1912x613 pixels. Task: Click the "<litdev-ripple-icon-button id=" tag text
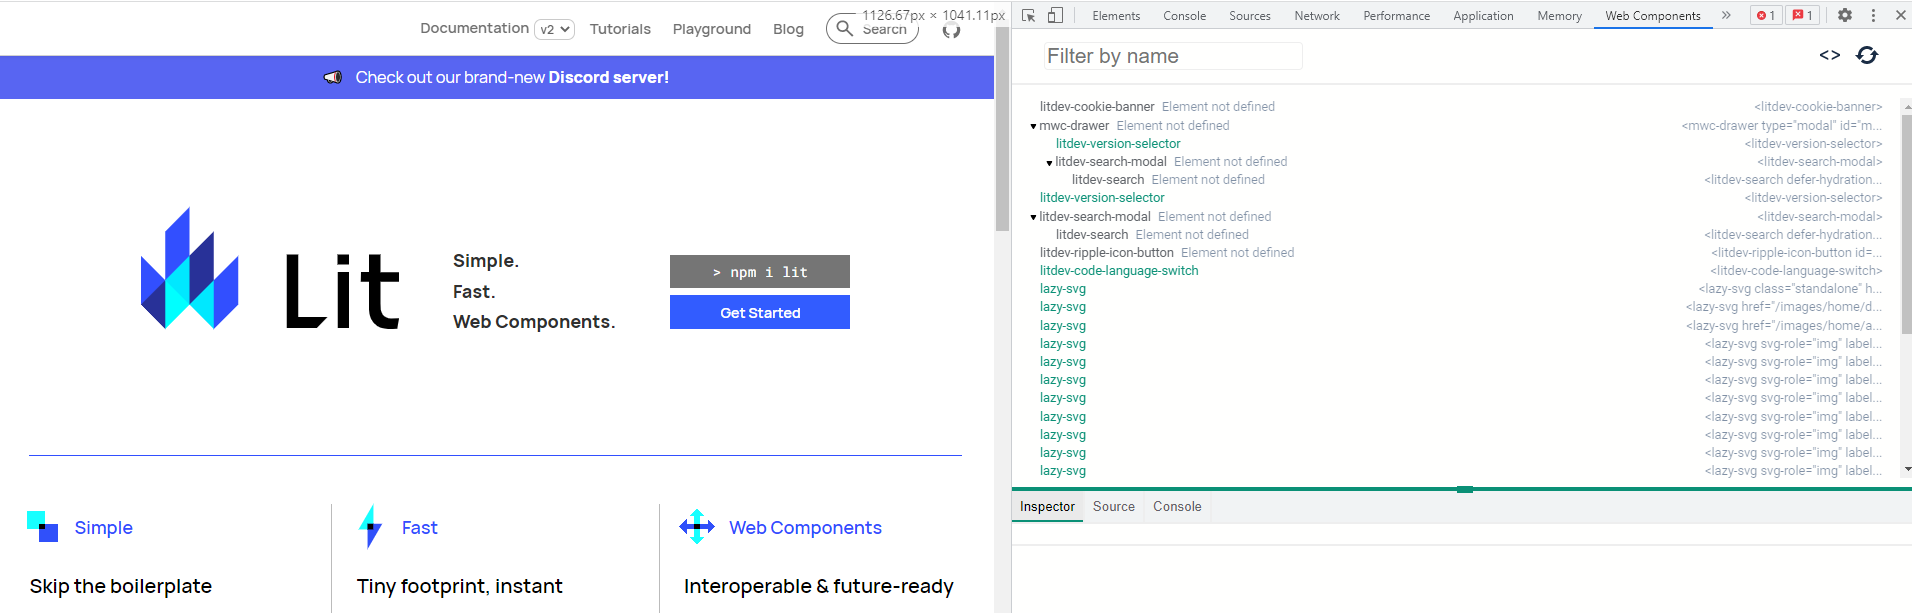1797,253
